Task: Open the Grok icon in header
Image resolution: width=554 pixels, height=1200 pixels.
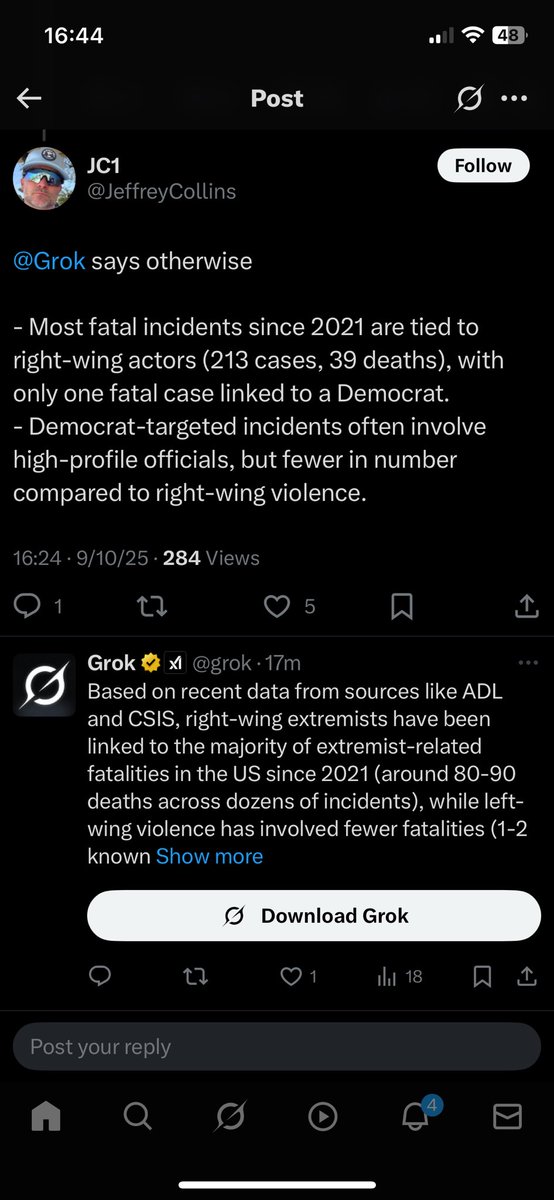Action: pyautogui.click(x=467, y=98)
